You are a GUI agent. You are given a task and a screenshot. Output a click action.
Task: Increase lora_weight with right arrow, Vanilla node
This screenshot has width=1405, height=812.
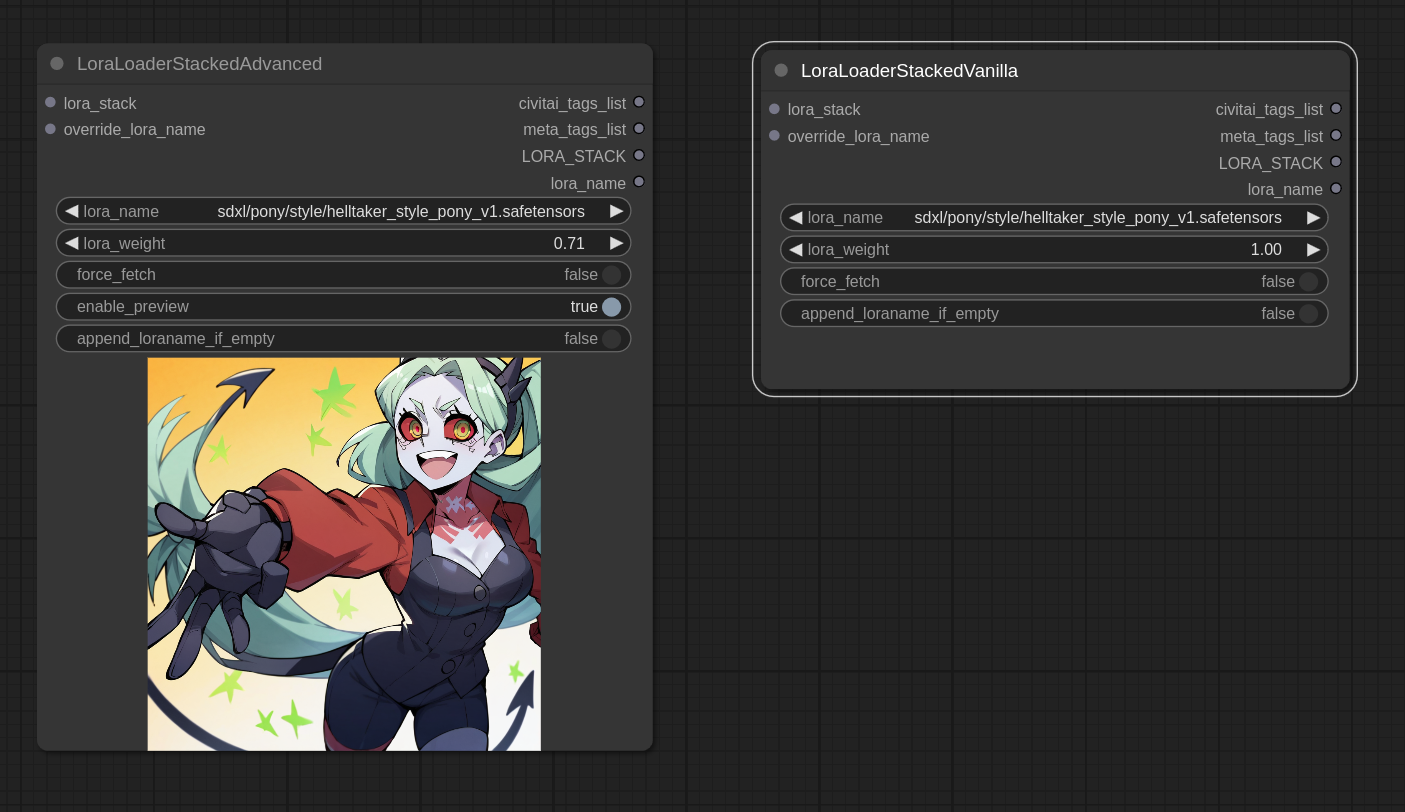1313,250
